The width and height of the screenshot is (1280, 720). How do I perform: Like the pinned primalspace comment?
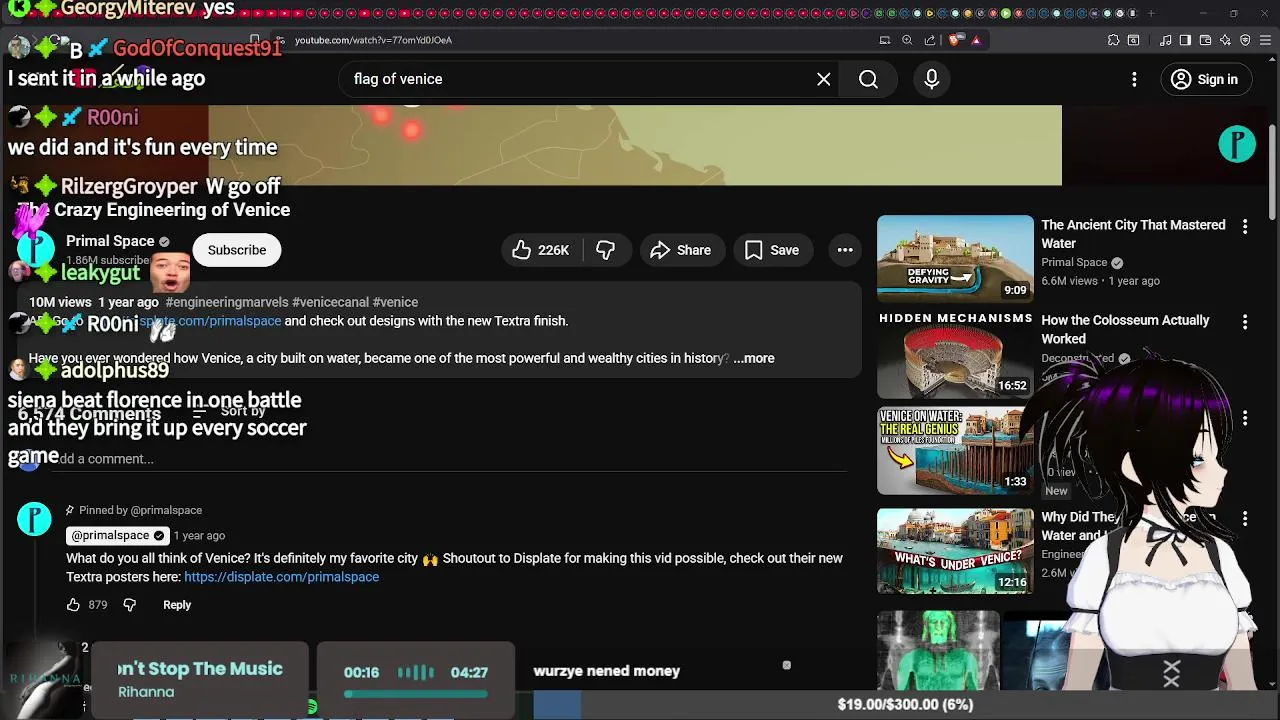point(73,605)
